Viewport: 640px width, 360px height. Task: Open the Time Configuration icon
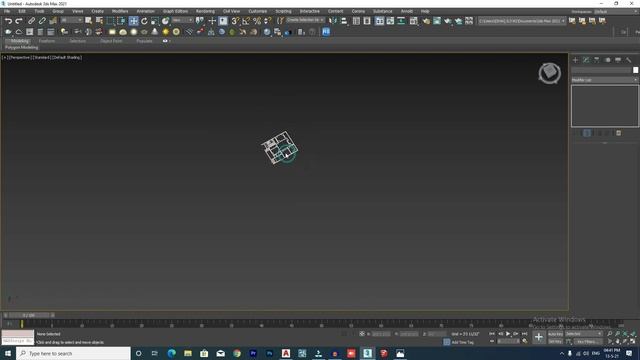(525, 341)
